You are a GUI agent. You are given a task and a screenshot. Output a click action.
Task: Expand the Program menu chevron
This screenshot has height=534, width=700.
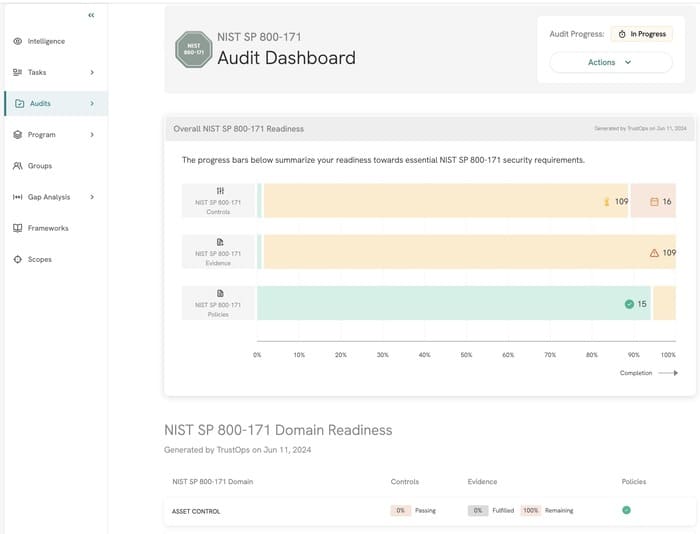(92, 134)
